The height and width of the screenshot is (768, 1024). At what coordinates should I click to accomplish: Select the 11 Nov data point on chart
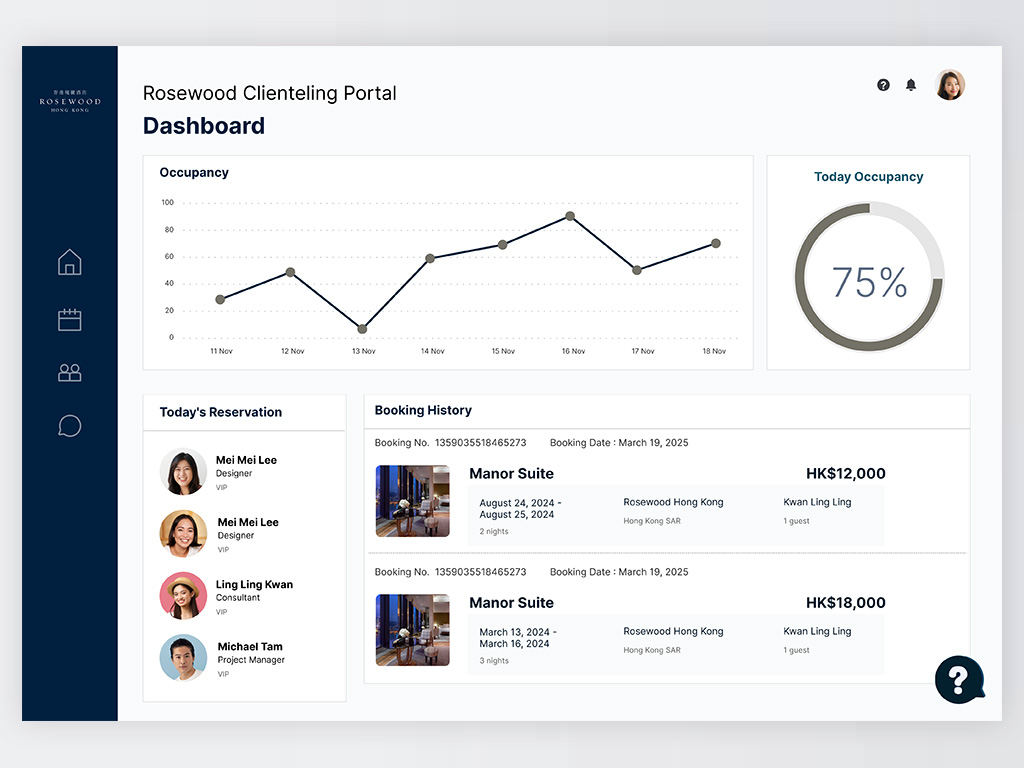pos(220,299)
